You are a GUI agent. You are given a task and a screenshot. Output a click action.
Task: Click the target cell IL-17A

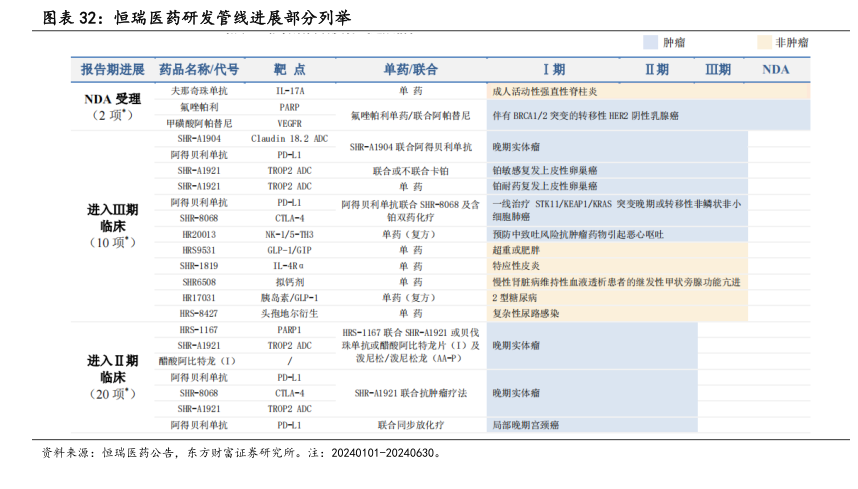point(289,91)
